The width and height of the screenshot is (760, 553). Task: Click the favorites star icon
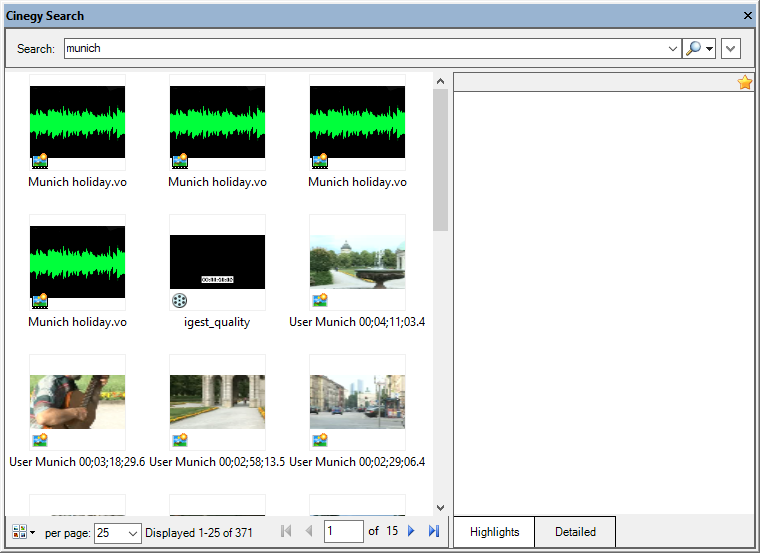click(744, 82)
